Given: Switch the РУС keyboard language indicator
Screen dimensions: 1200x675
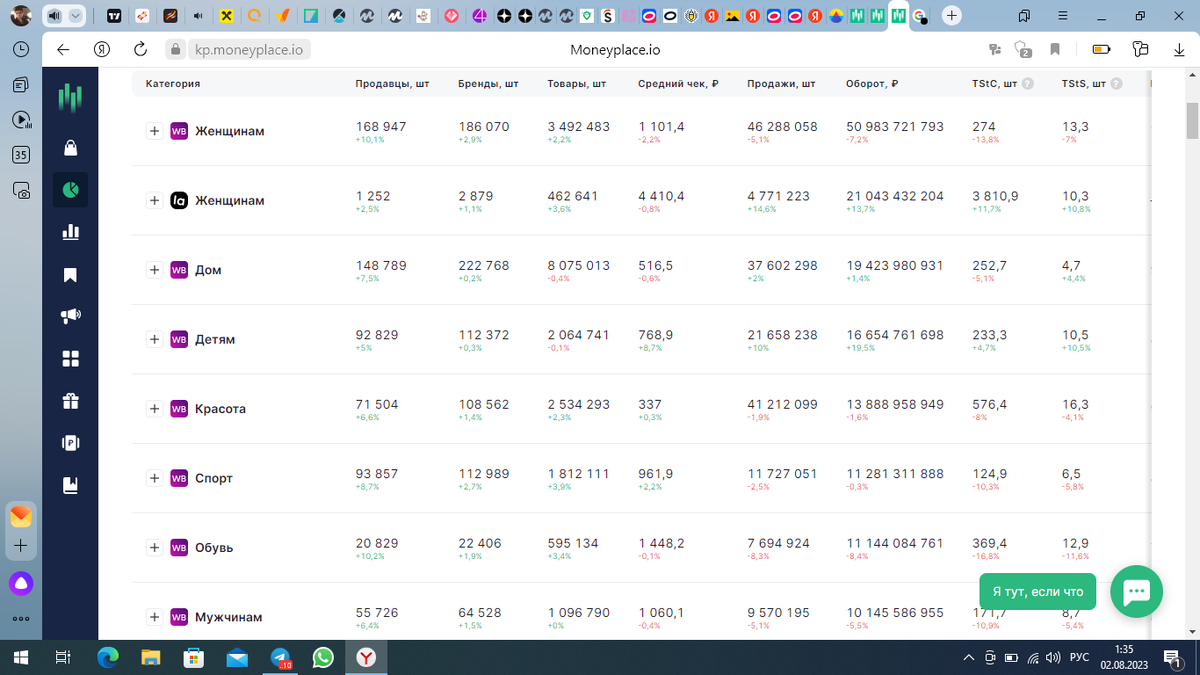Looking at the screenshot, I should [1079, 657].
